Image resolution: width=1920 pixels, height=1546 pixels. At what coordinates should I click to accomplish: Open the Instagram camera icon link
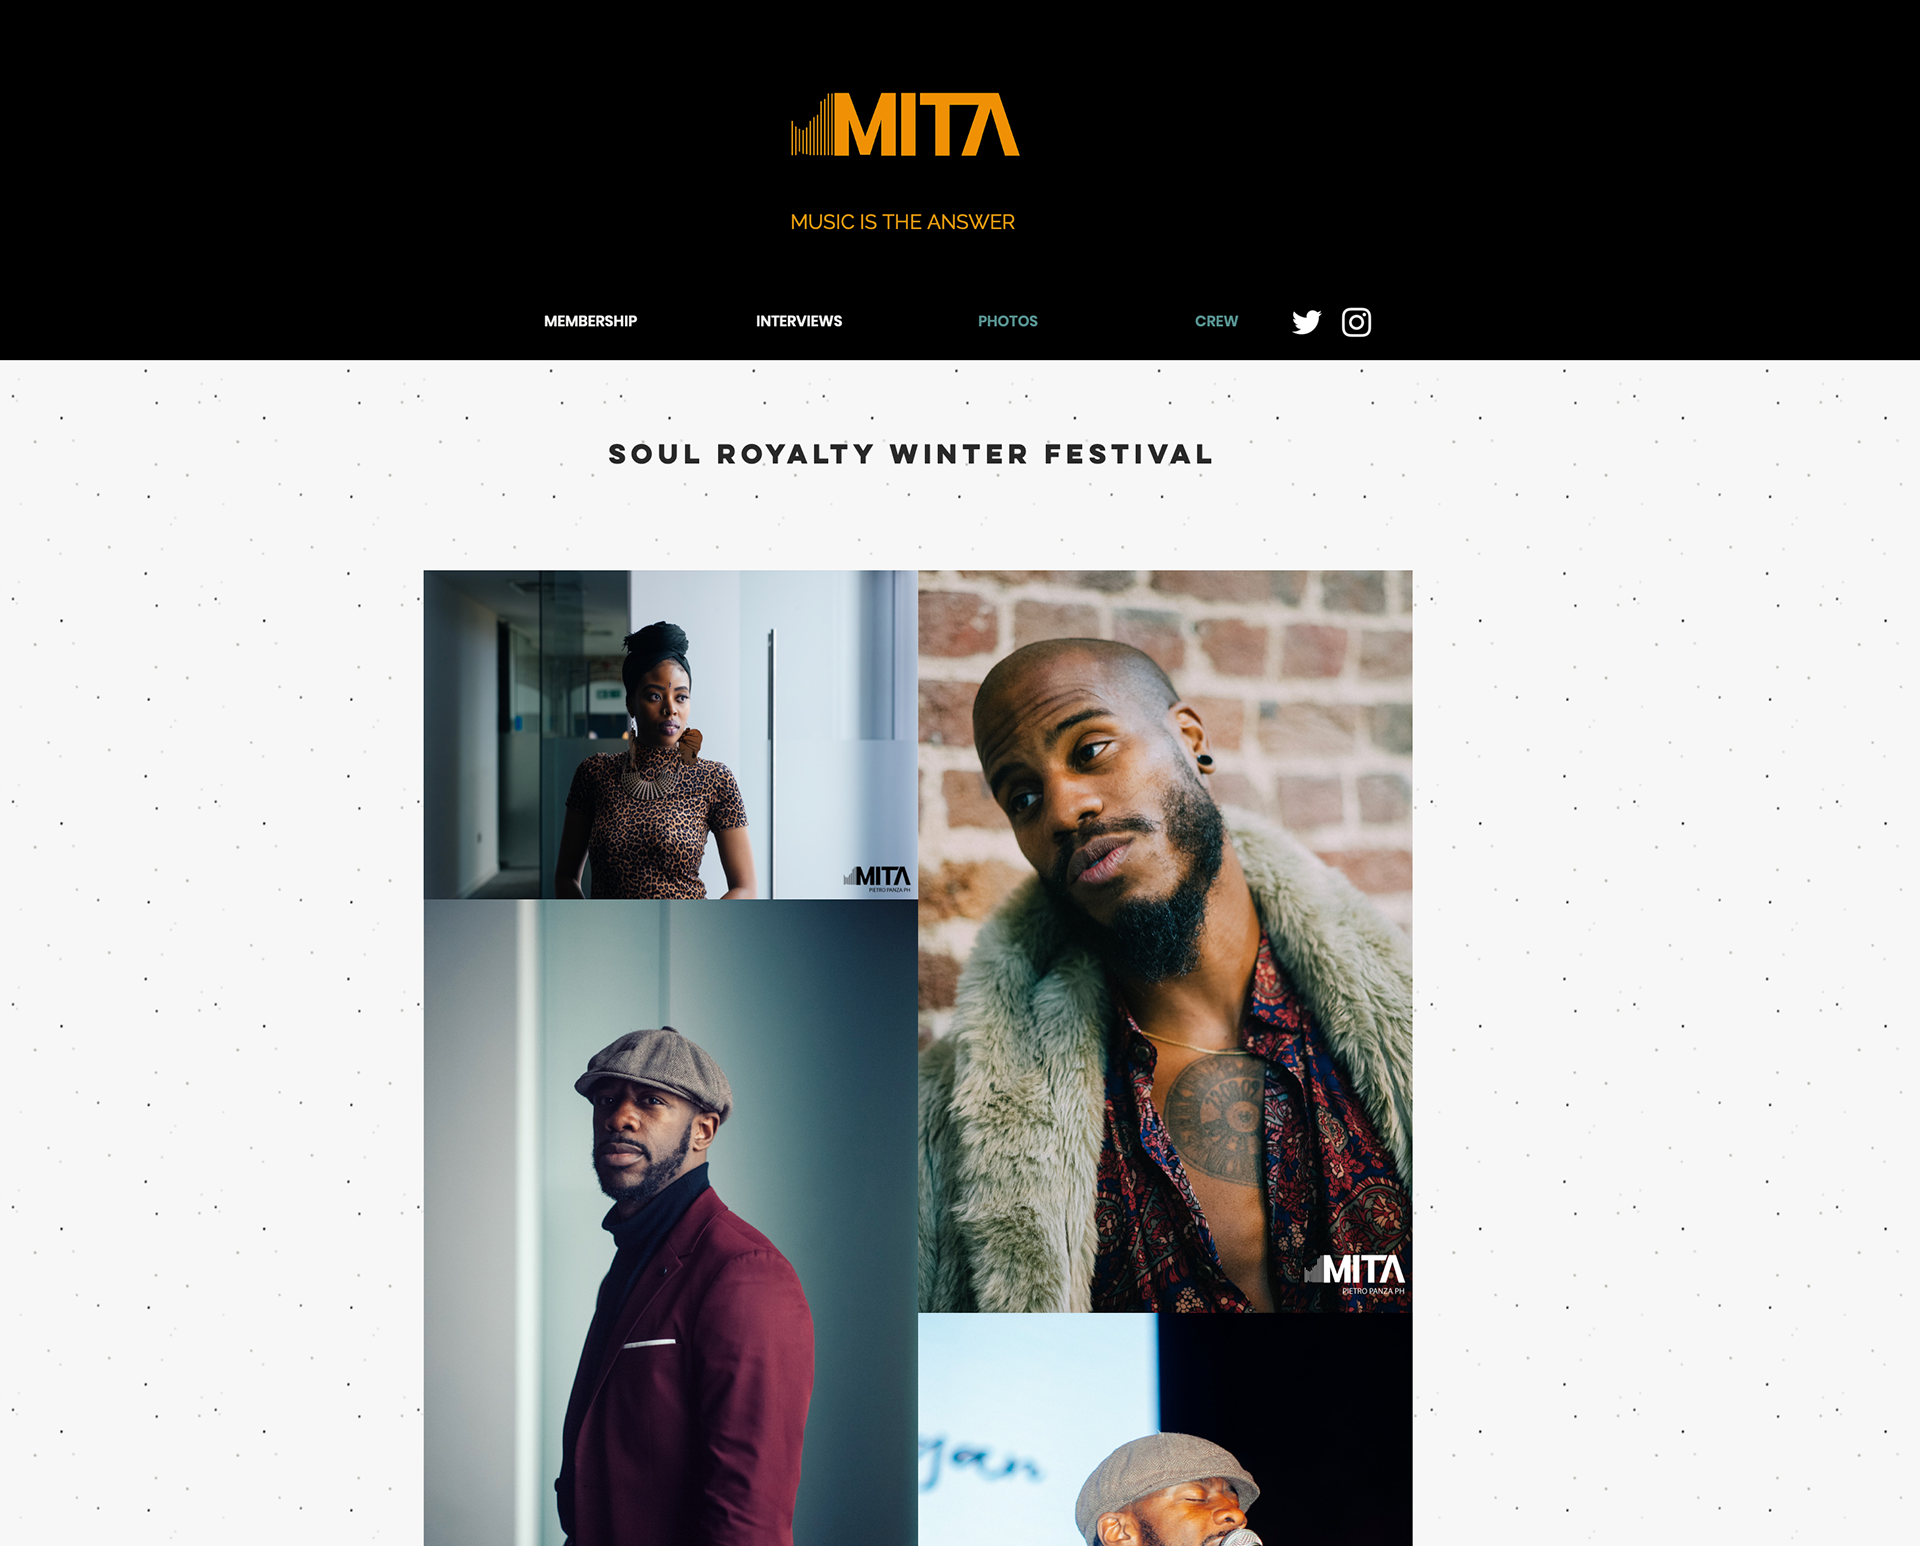[x=1356, y=322]
